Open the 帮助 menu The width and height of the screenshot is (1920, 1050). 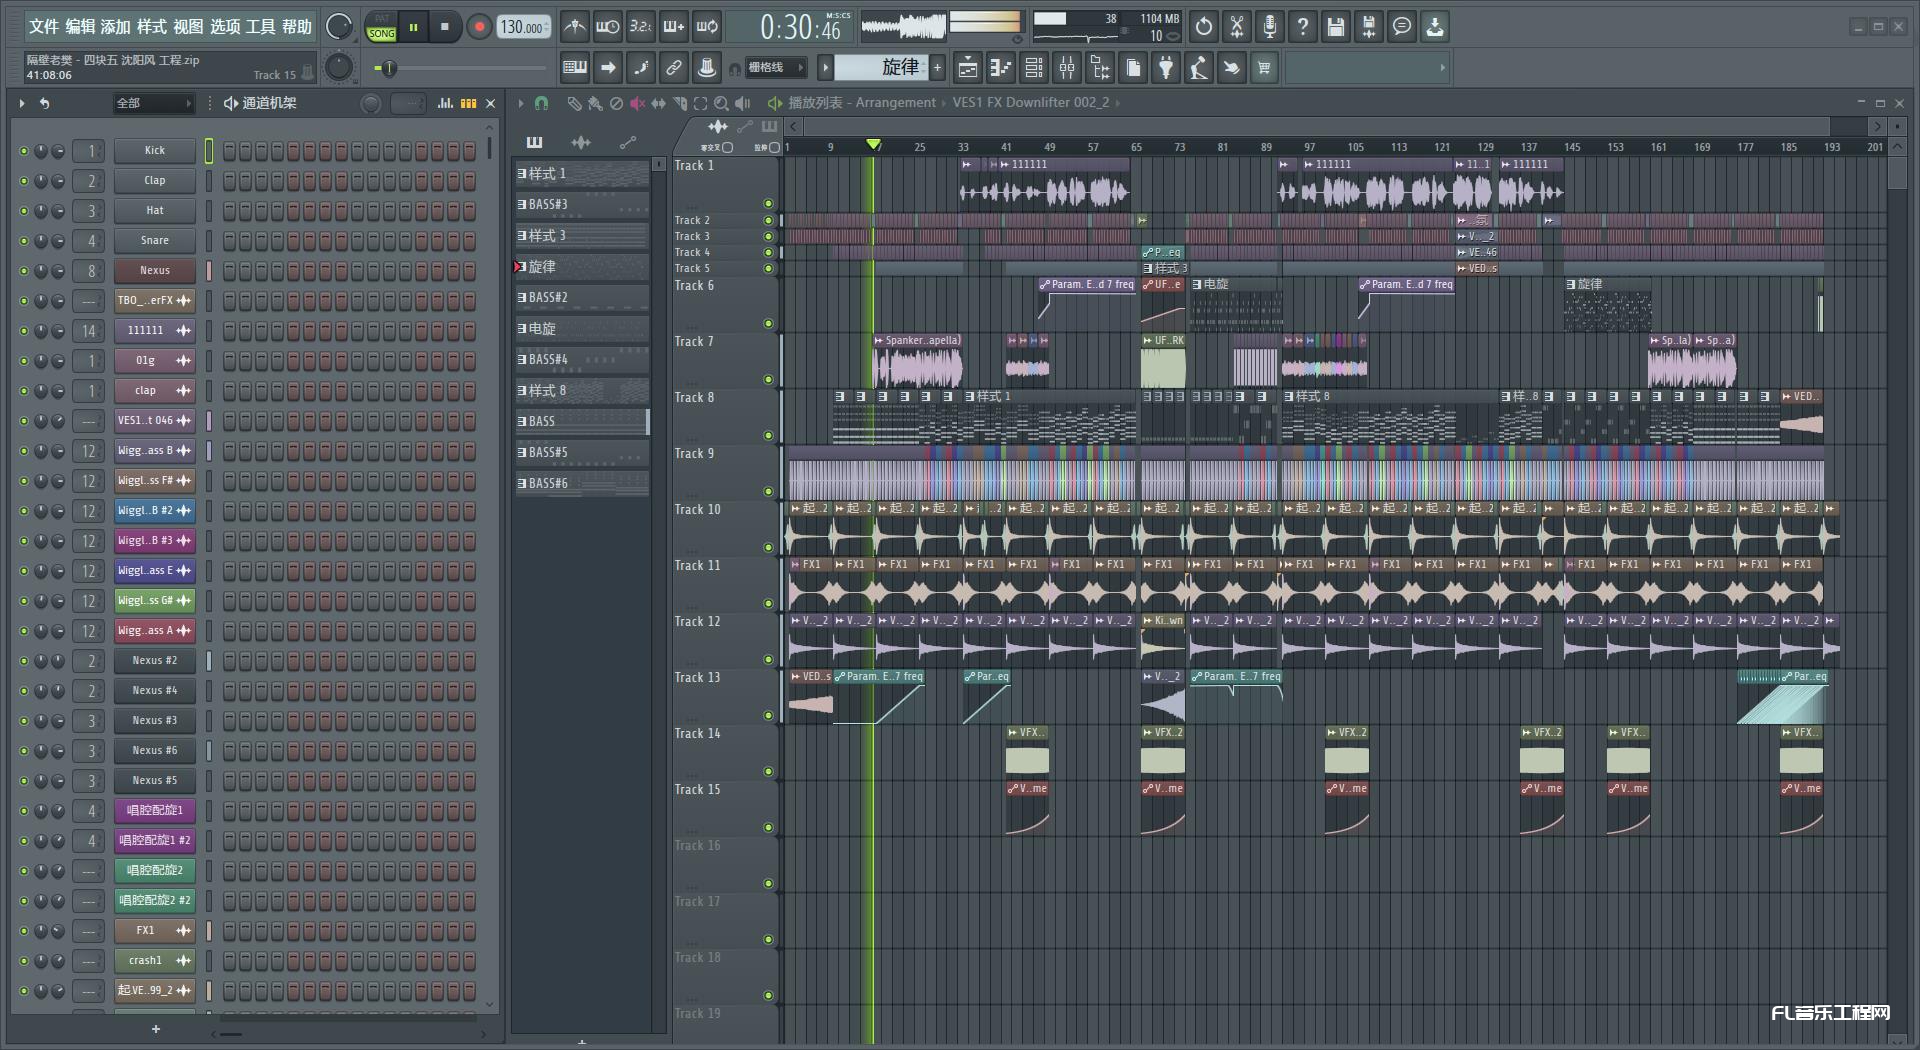[x=296, y=27]
